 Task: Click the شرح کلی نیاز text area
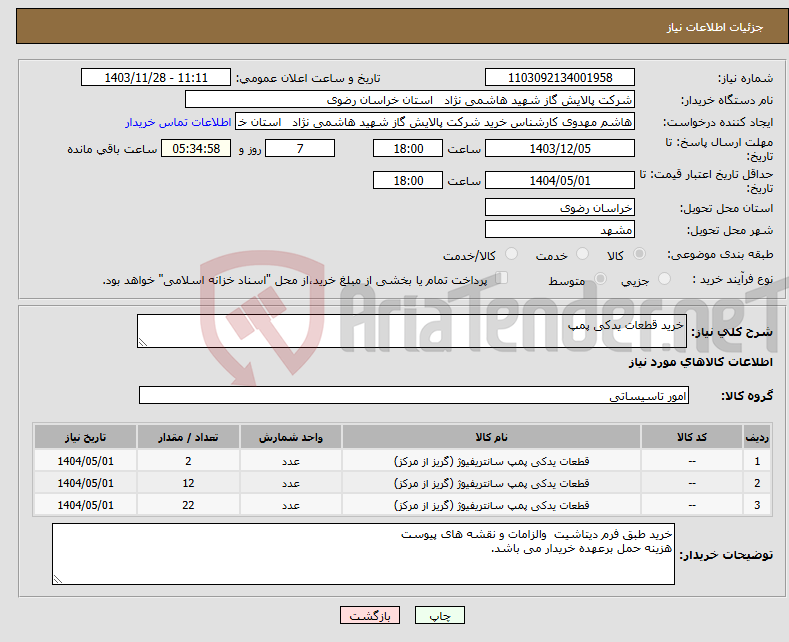[412, 331]
